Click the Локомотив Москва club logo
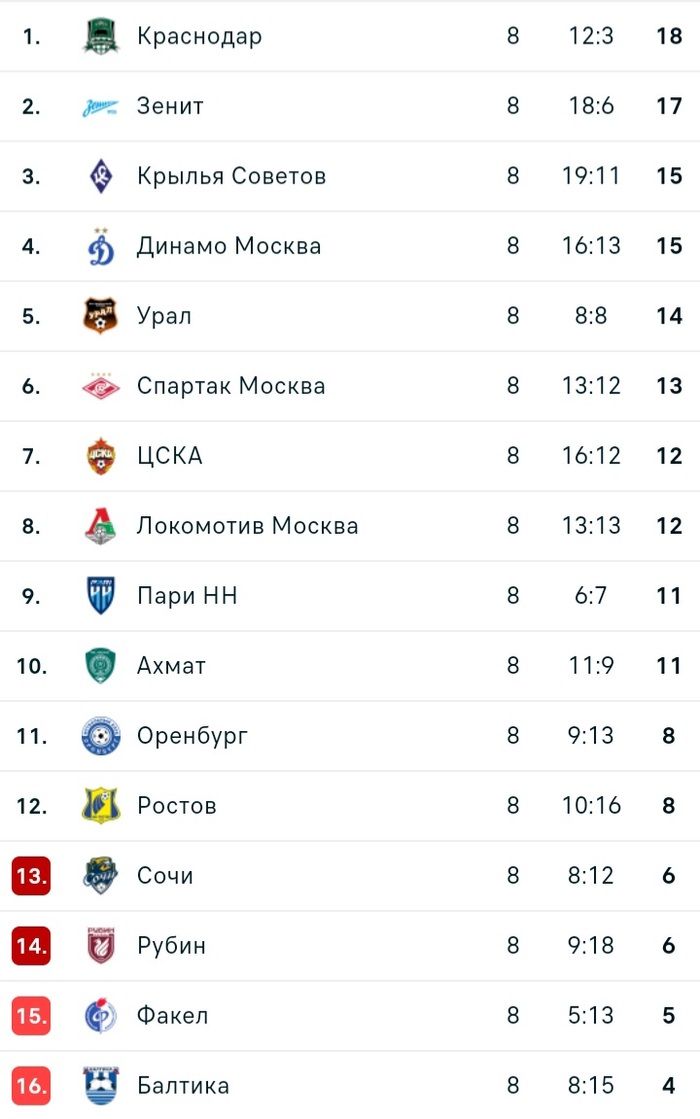The height and width of the screenshot is (1119, 700). [100, 526]
